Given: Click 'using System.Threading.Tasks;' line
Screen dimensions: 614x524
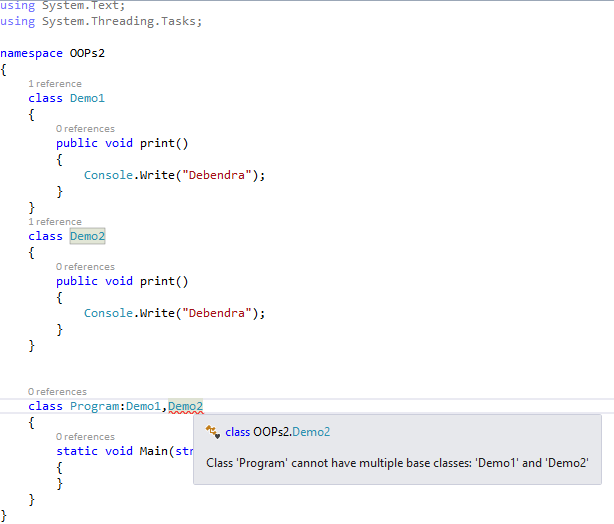Looking at the screenshot, I should (101, 21).
